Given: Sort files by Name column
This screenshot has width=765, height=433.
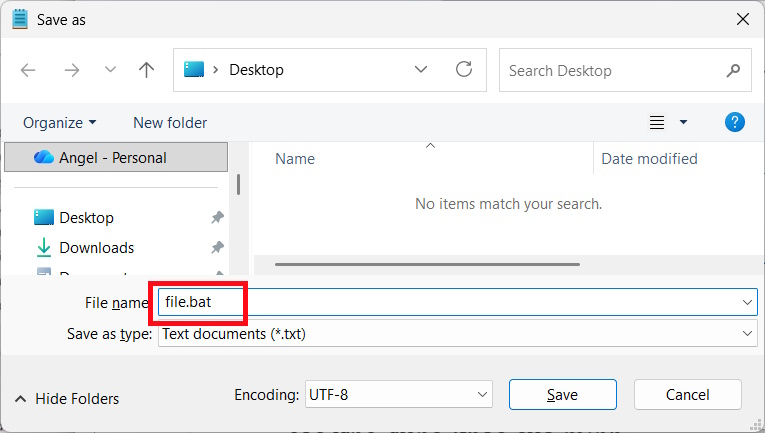Looking at the screenshot, I should (x=295, y=158).
